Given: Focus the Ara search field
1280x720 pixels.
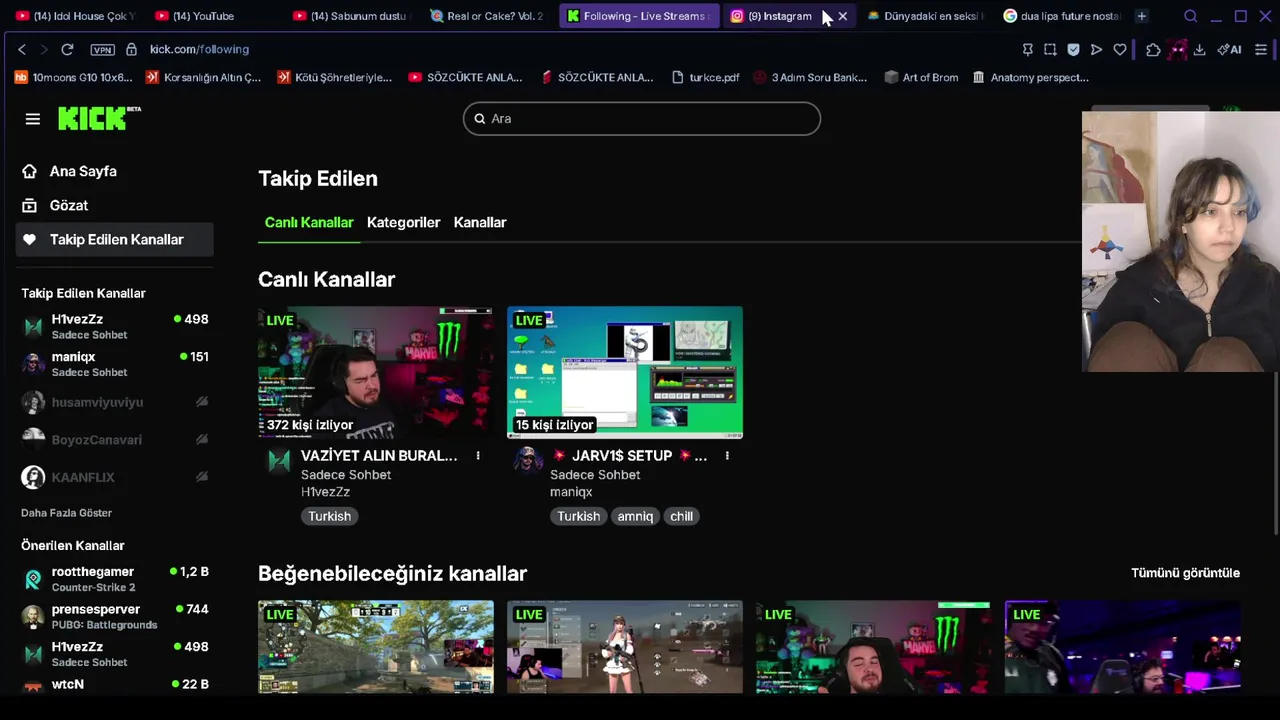Looking at the screenshot, I should click(x=642, y=118).
